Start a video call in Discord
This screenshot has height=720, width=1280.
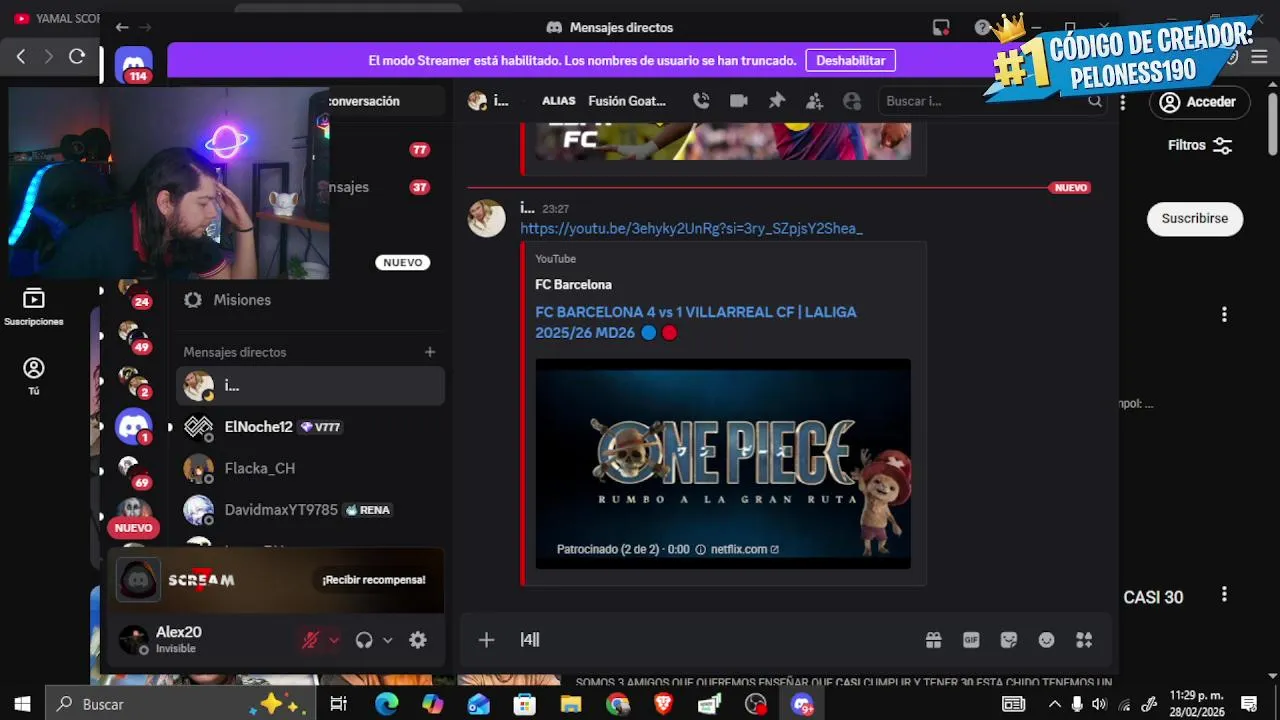739,101
